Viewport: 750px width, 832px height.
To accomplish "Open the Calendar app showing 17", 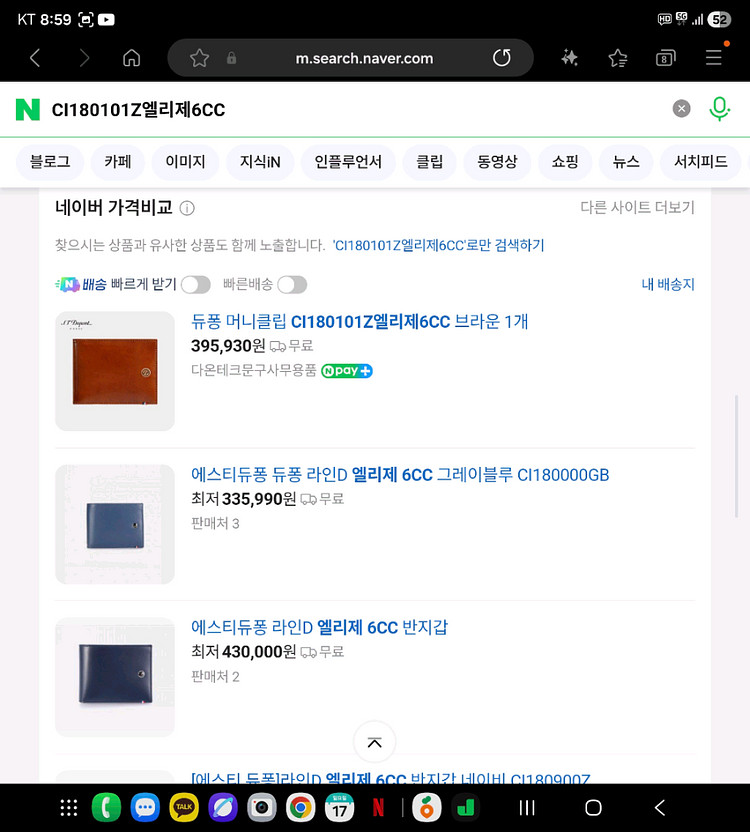I will tap(340, 808).
